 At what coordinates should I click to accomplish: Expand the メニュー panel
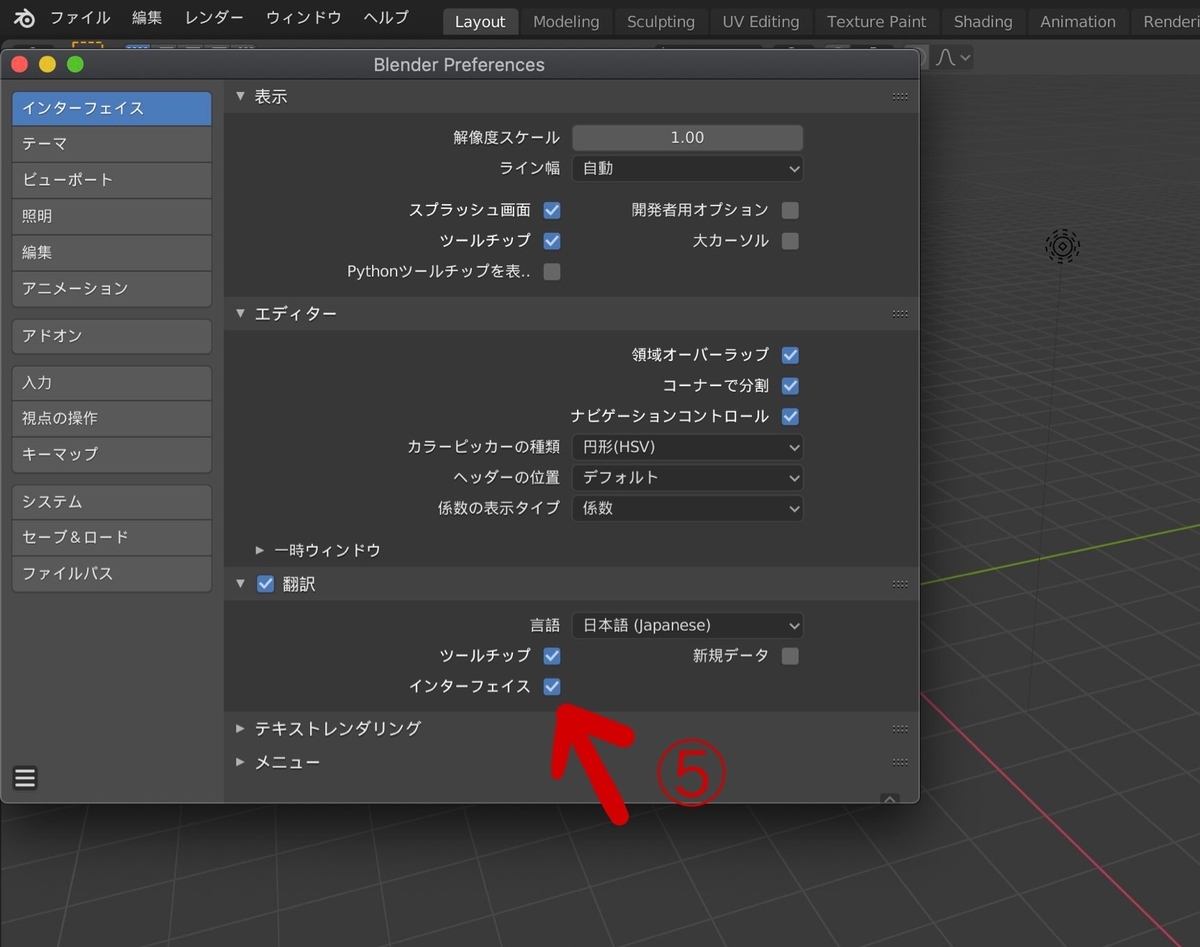pos(240,762)
